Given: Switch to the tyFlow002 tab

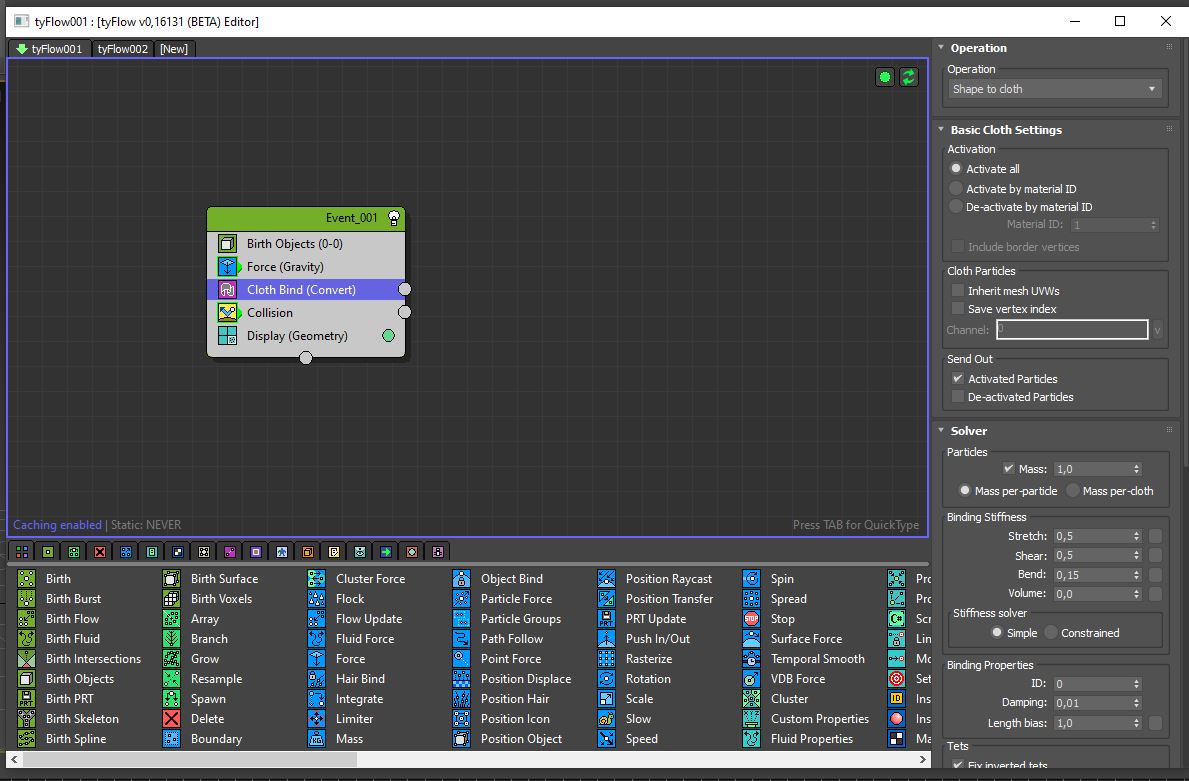Looking at the screenshot, I should point(123,49).
